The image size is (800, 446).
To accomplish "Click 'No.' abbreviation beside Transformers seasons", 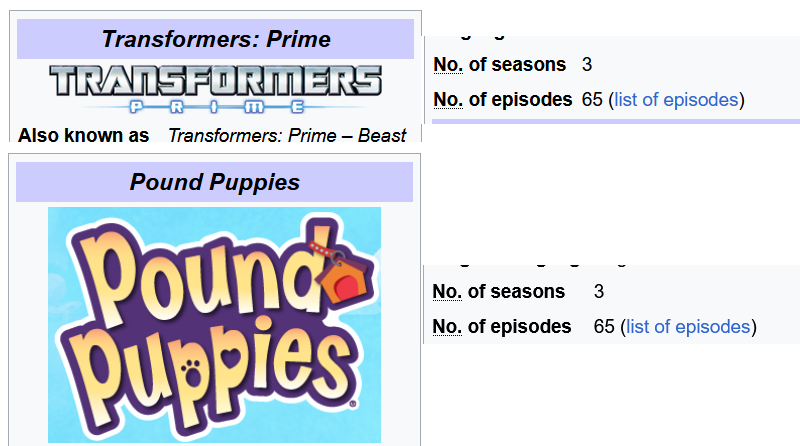I will click(447, 65).
